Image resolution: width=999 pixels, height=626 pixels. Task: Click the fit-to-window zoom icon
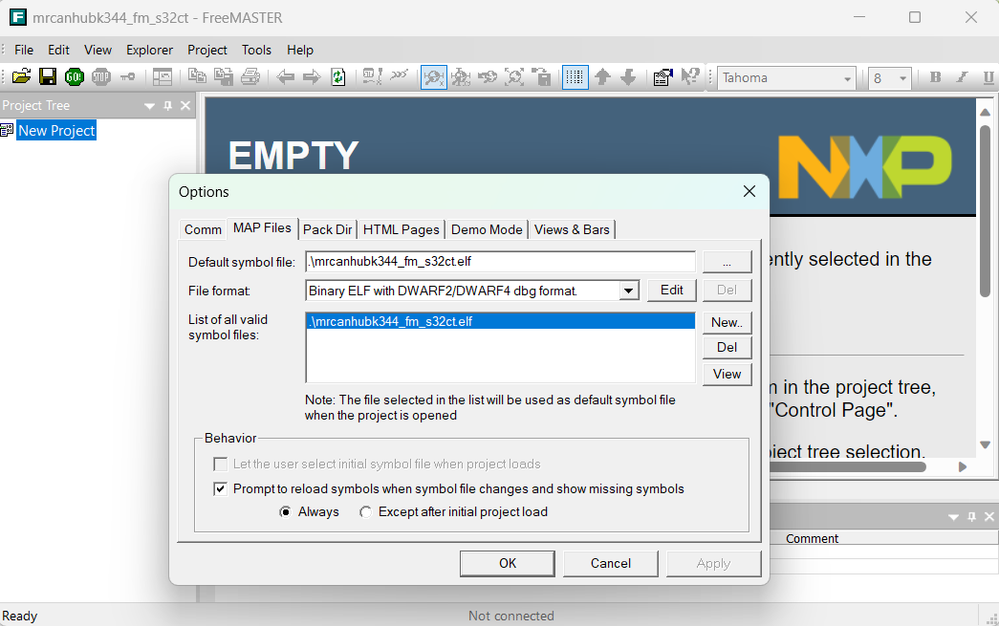point(514,78)
